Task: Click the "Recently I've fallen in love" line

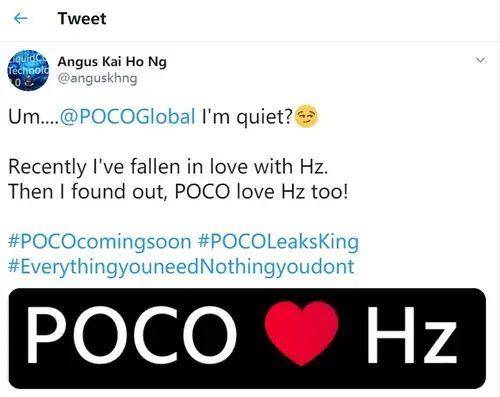Action: [168, 167]
